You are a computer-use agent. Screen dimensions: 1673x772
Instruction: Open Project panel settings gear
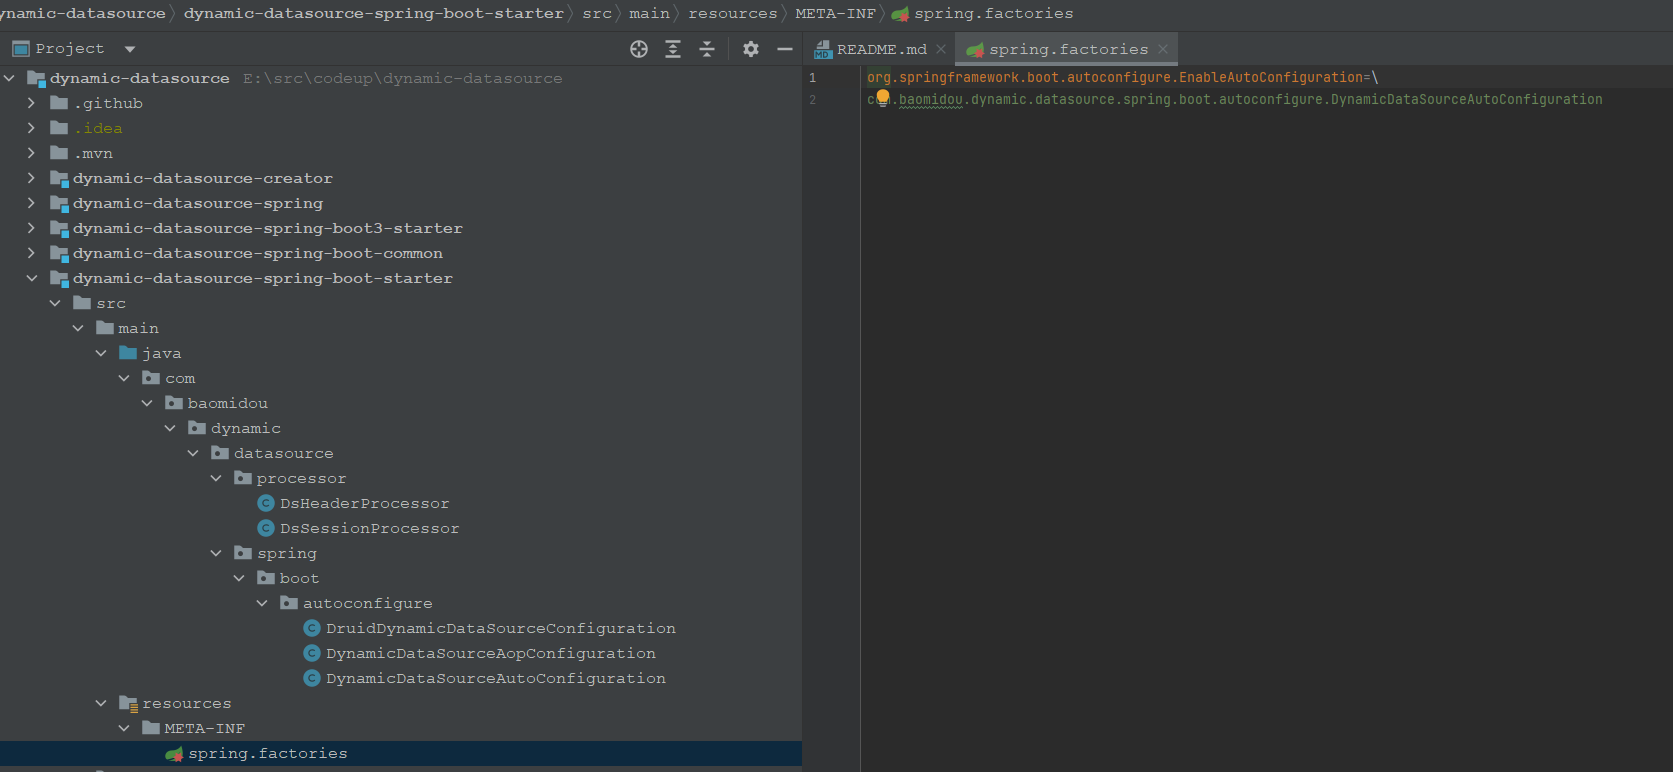point(751,49)
